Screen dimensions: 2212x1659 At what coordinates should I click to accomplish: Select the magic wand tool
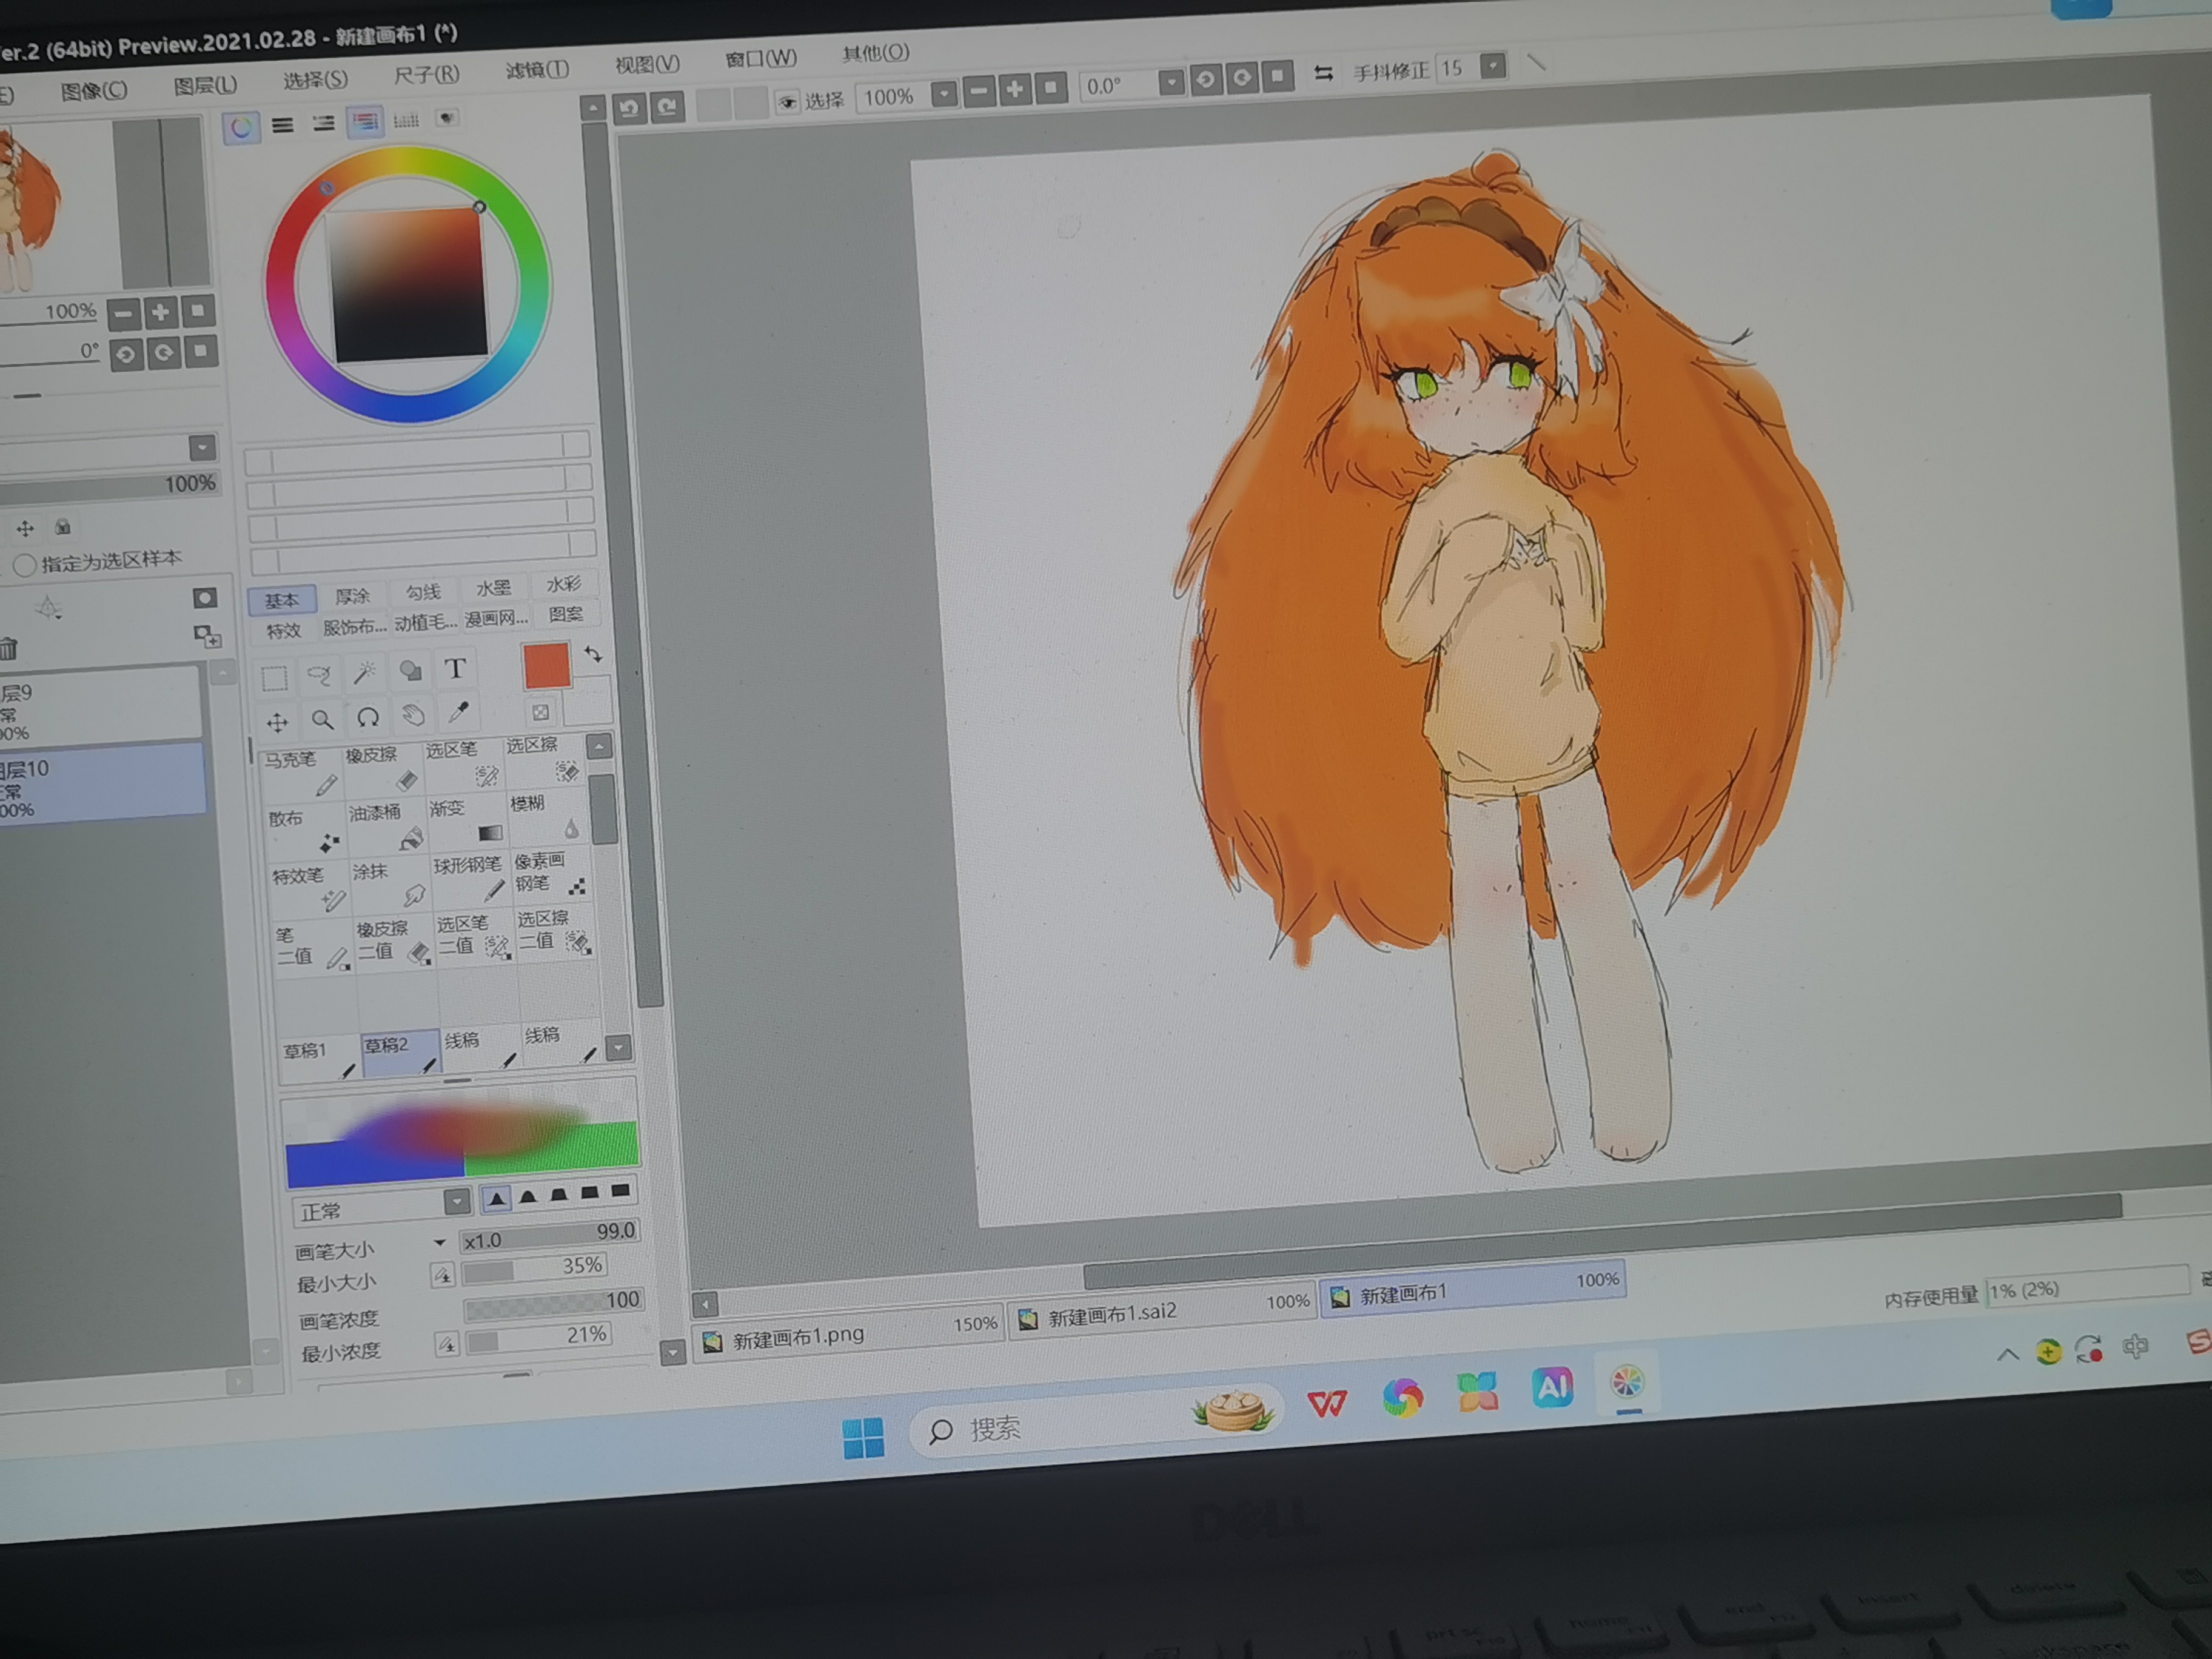tap(365, 672)
